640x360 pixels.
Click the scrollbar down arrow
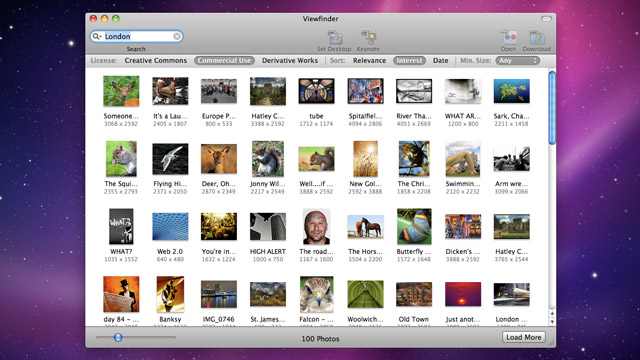(552, 322)
